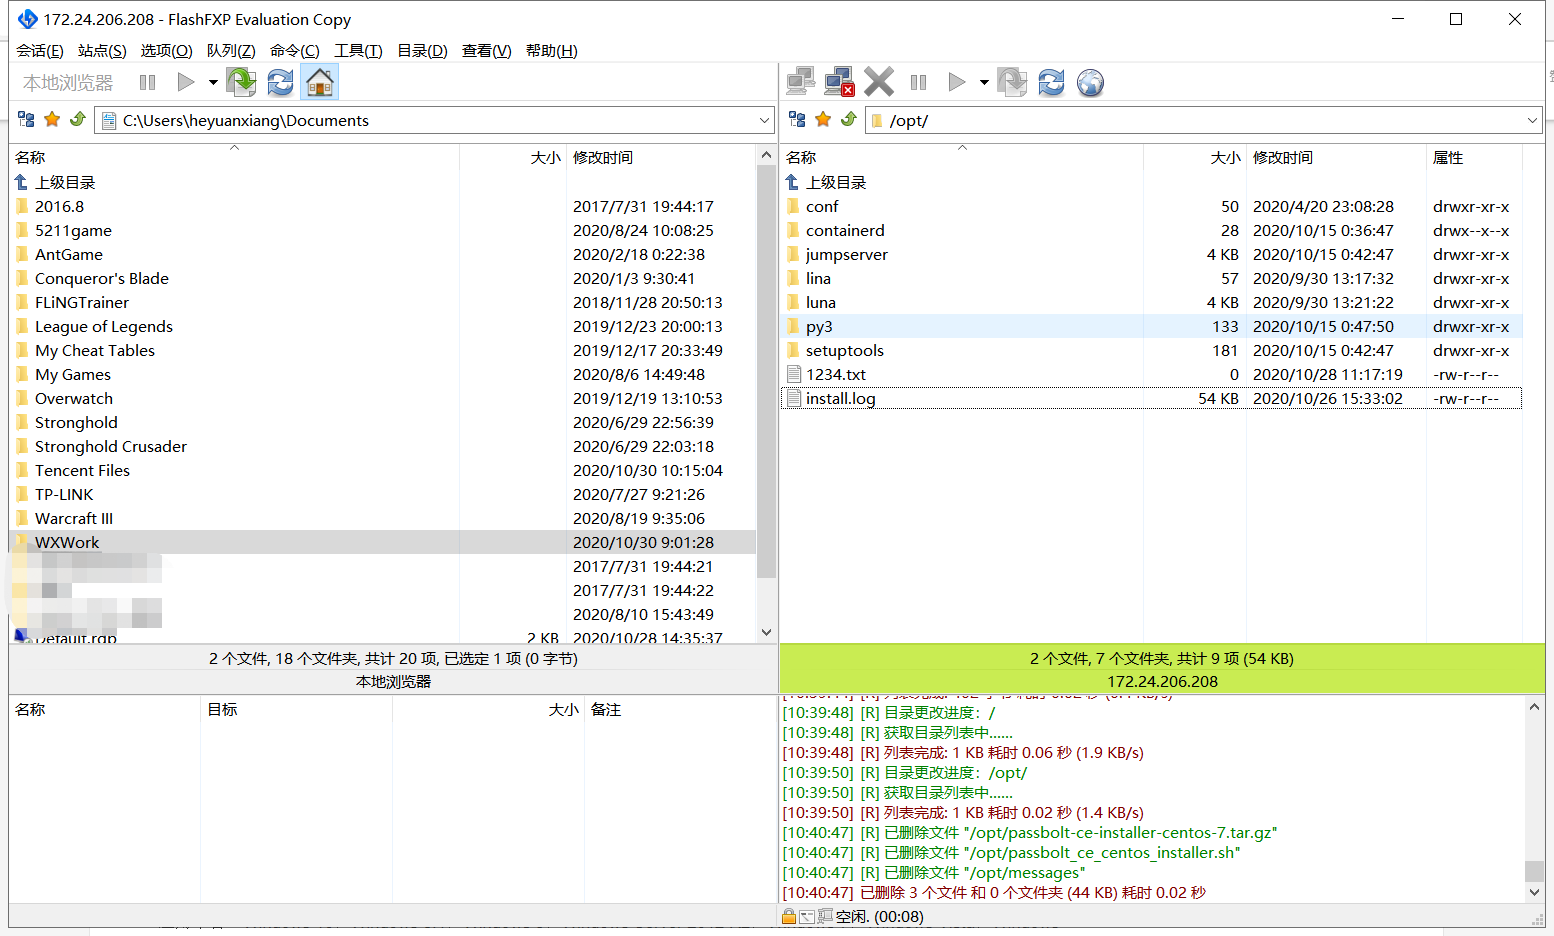The width and height of the screenshot is (1554, 936).
Task: Select the remote install.log file
Action: coord(1151,398)
